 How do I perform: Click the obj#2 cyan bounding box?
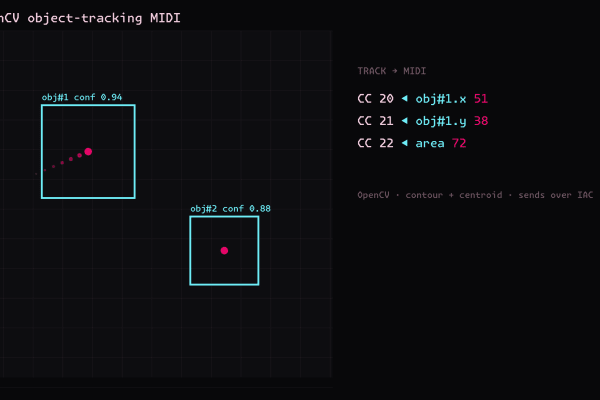pyautogui.click(x=224, y=251)
